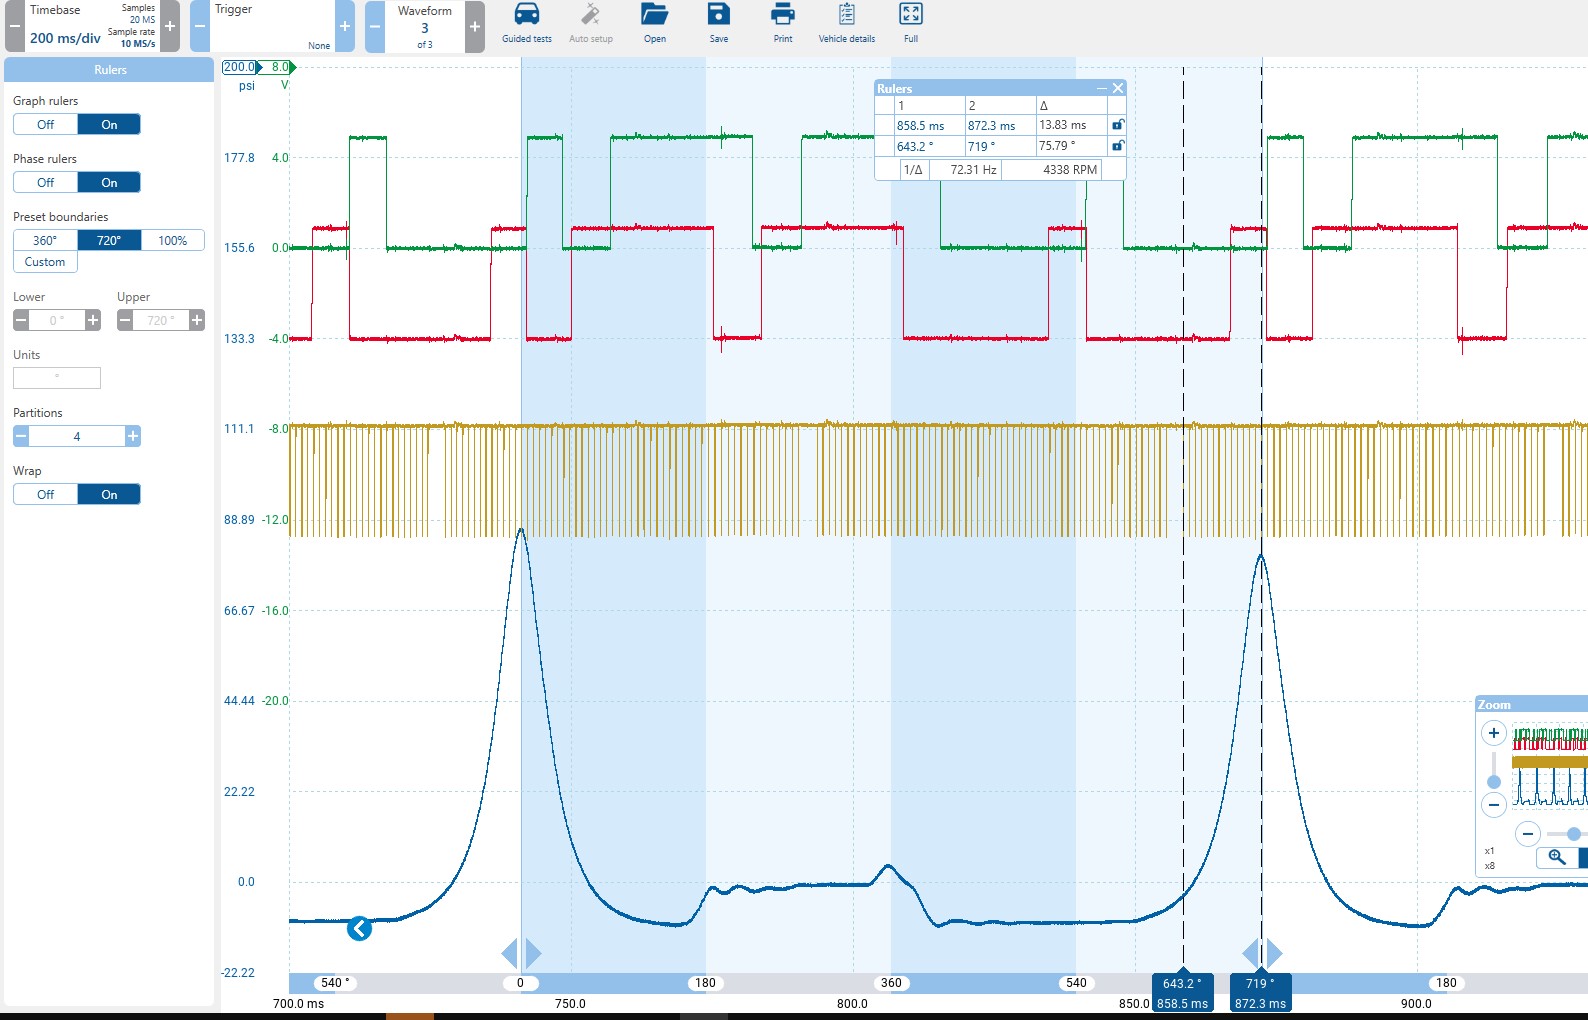Turn Wrap off

point(46,495)
